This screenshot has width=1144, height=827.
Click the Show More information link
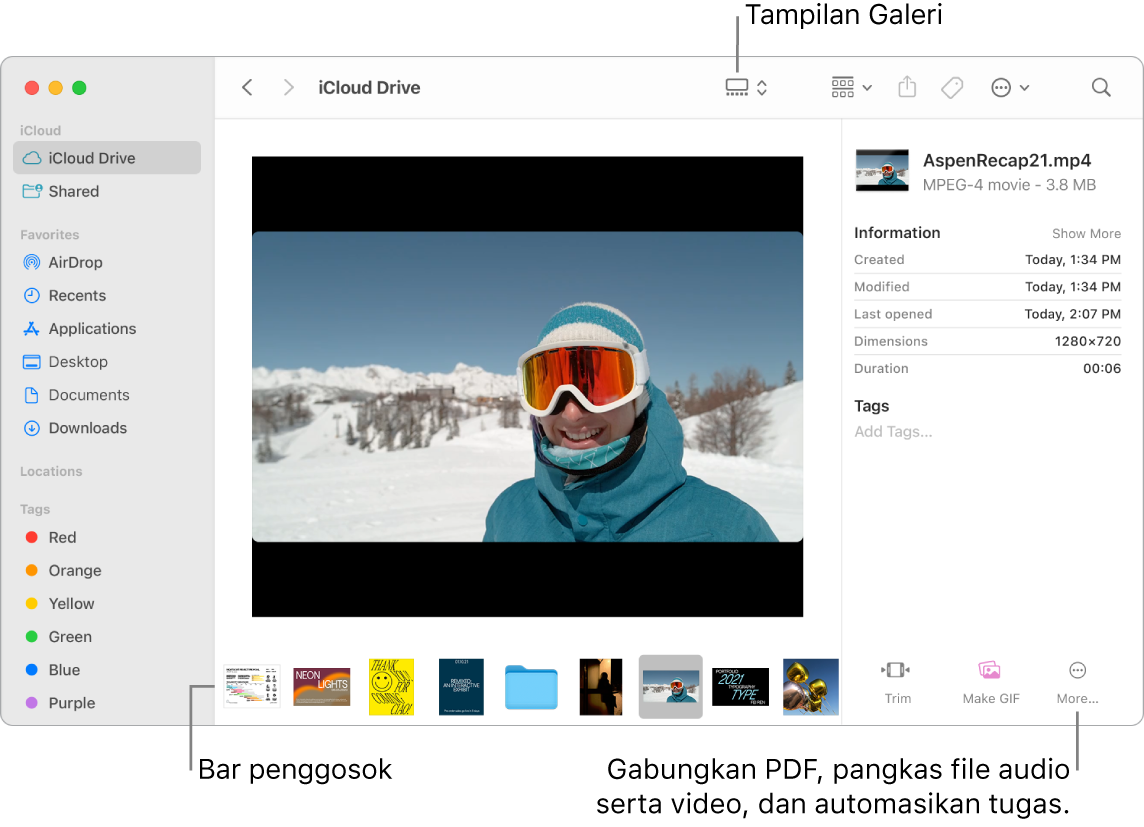click(x=1086, y=232)
